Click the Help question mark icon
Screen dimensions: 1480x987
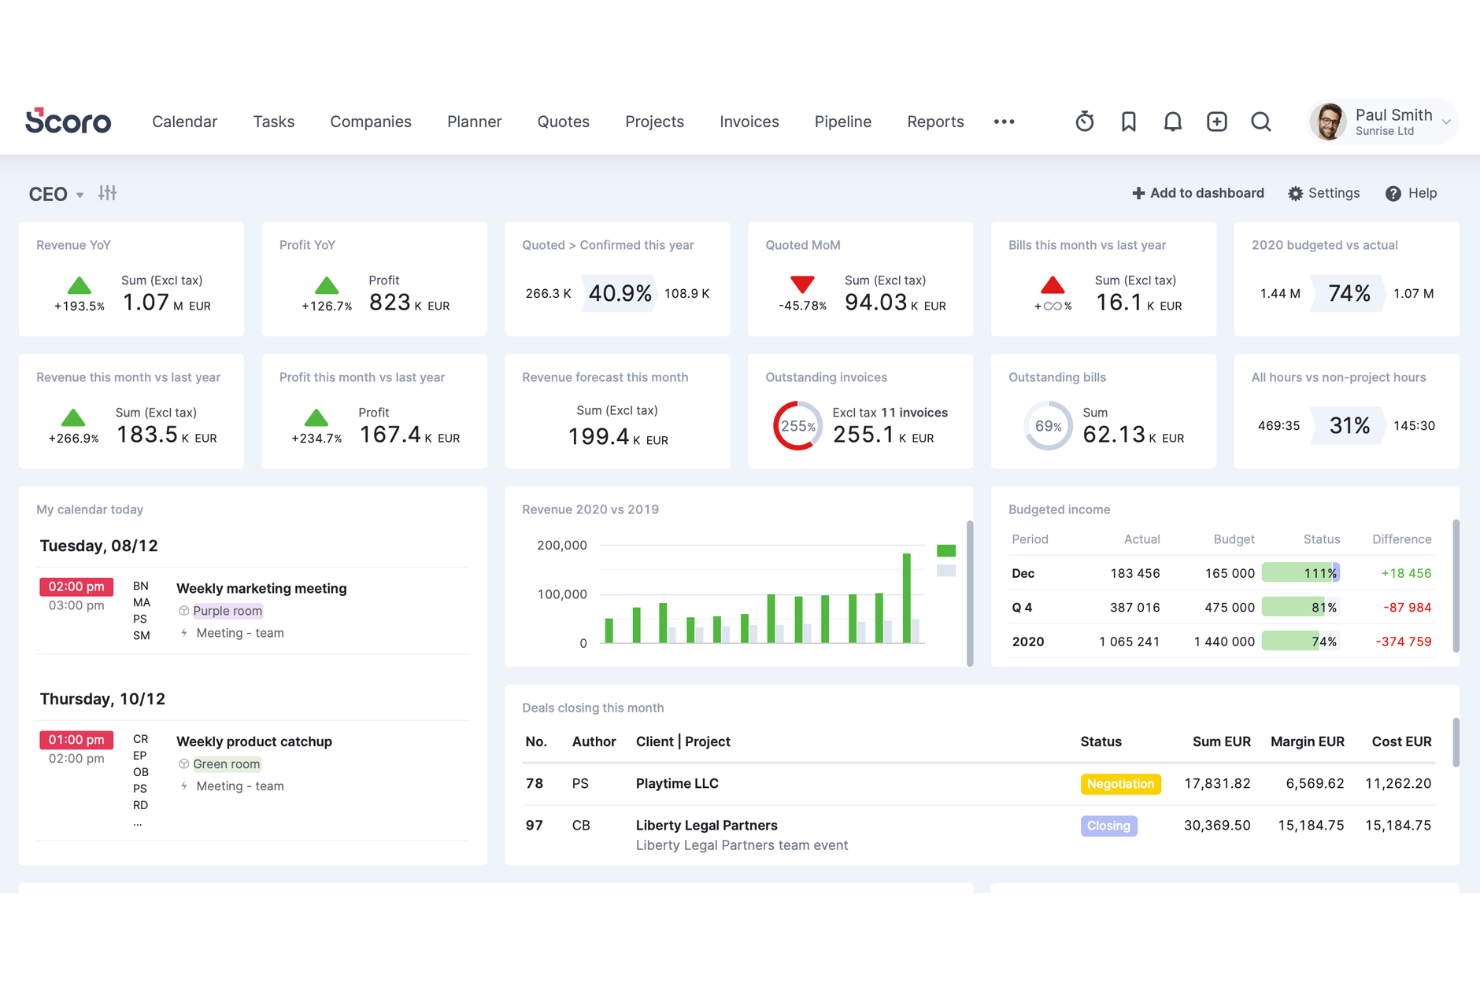pos(1393,193)
